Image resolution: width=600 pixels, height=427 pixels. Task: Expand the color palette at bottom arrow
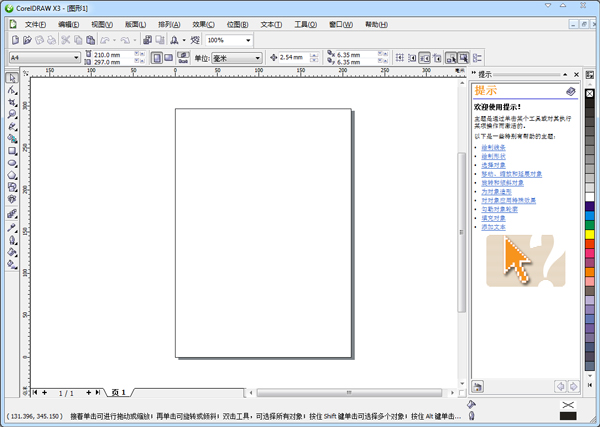tap(590, 385)
